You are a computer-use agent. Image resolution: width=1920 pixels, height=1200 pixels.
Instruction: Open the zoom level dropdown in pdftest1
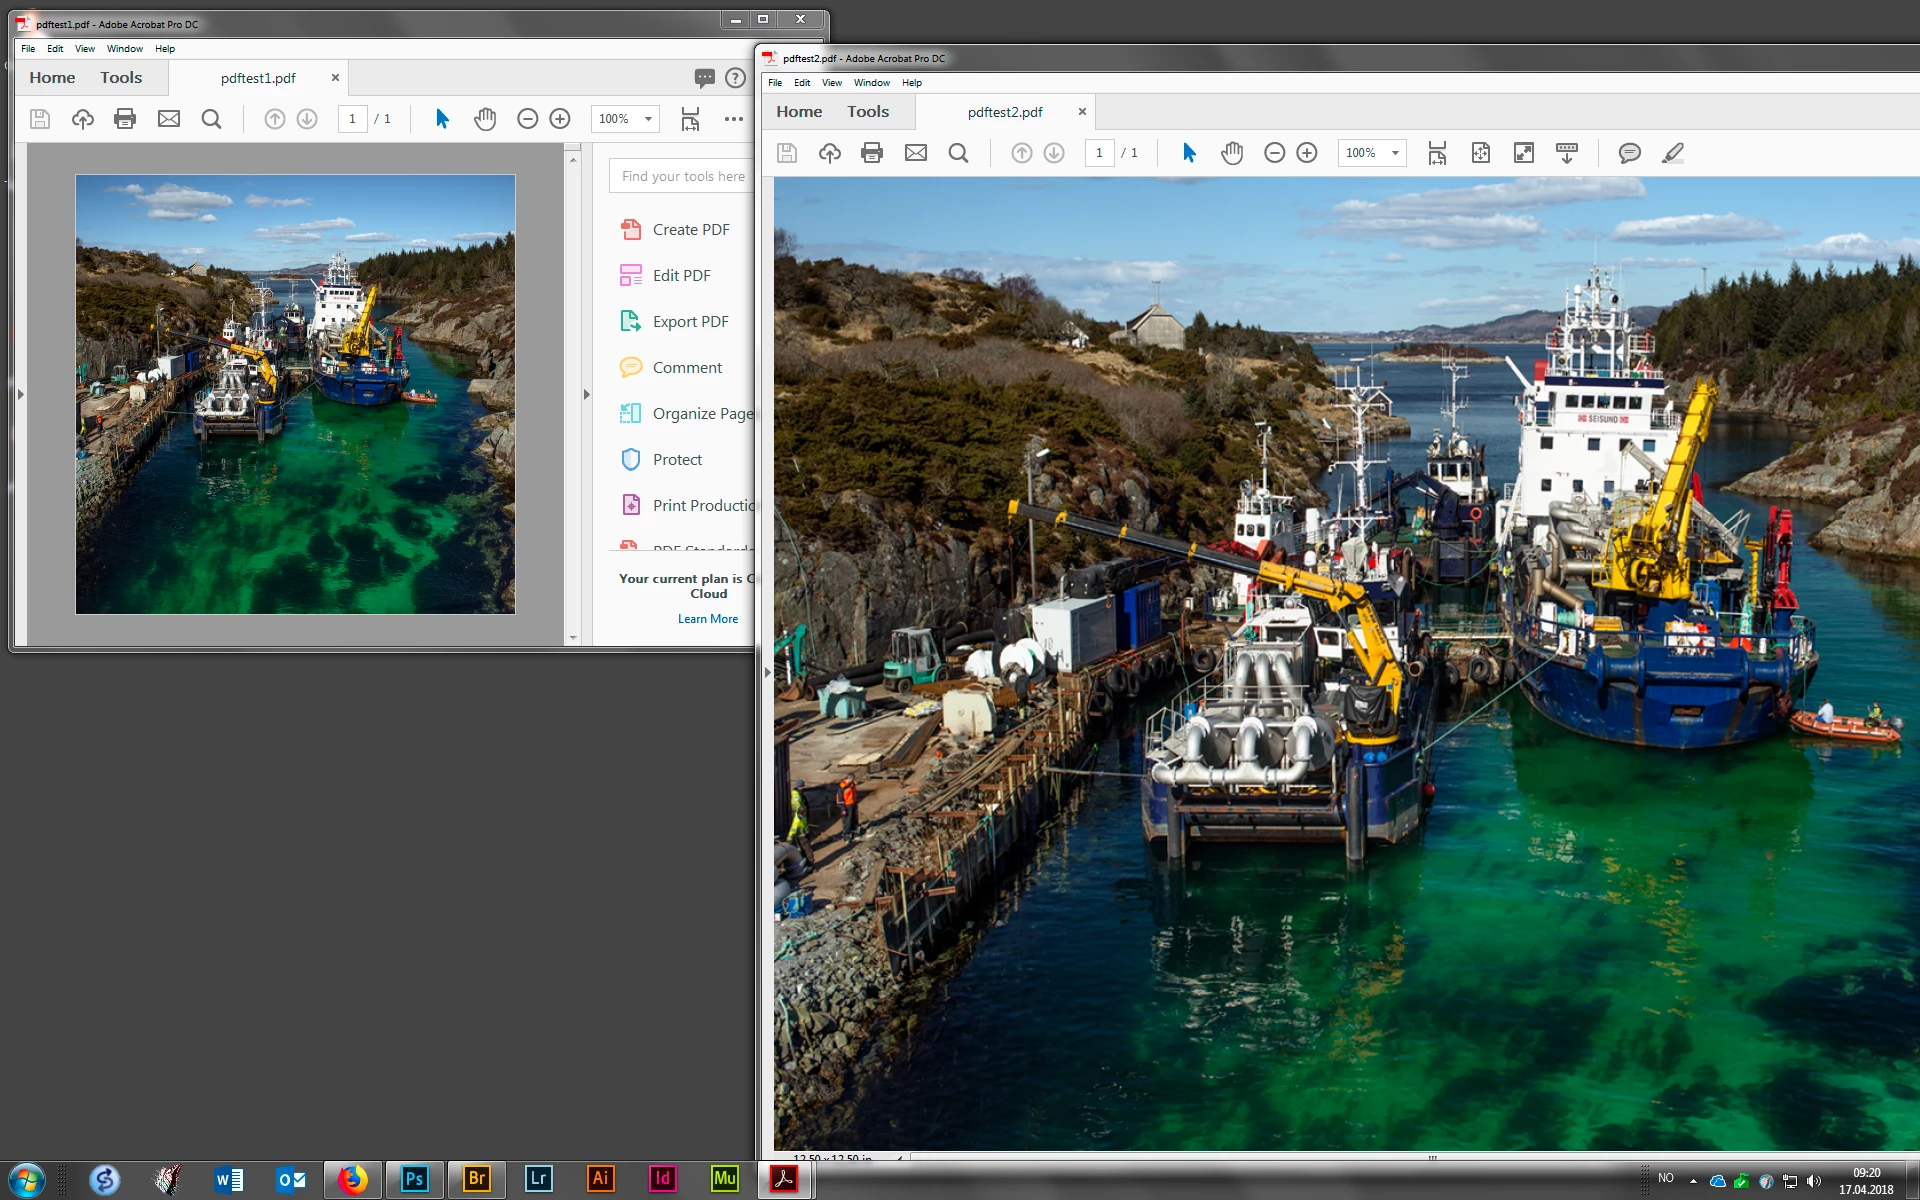click(648, 119)
